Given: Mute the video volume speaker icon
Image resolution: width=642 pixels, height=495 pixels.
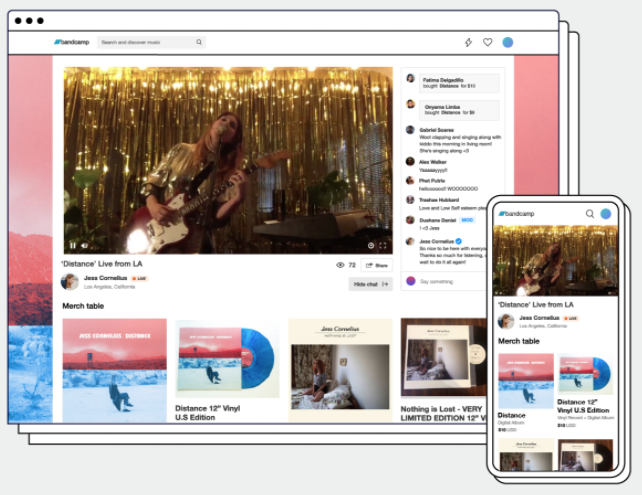Looking at the screenshot, I should pyautogui.click(x=84, y=245).
